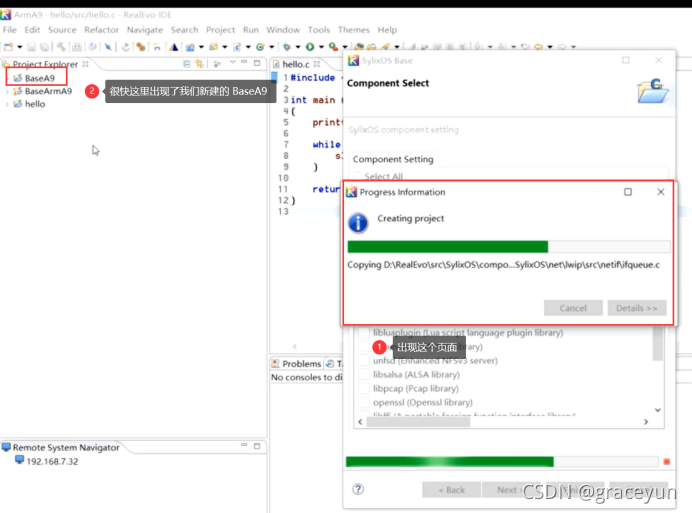Image resolution: width=692 pixels, height=513 pixels.
Task: Click Link with Editor in Project Explorer
Action: [x=199, y=64]
